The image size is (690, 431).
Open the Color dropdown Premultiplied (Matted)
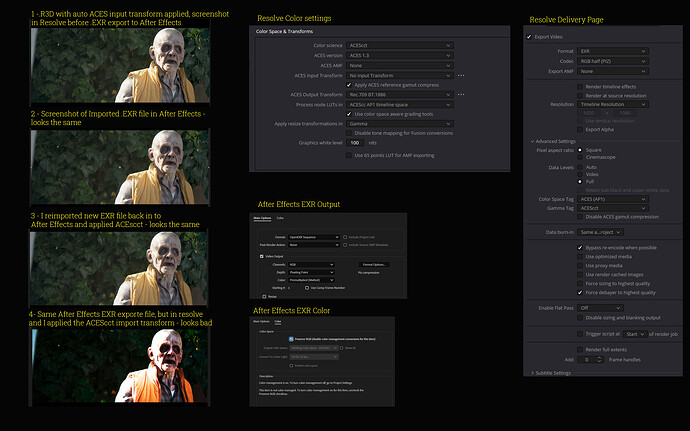[311, 280]
